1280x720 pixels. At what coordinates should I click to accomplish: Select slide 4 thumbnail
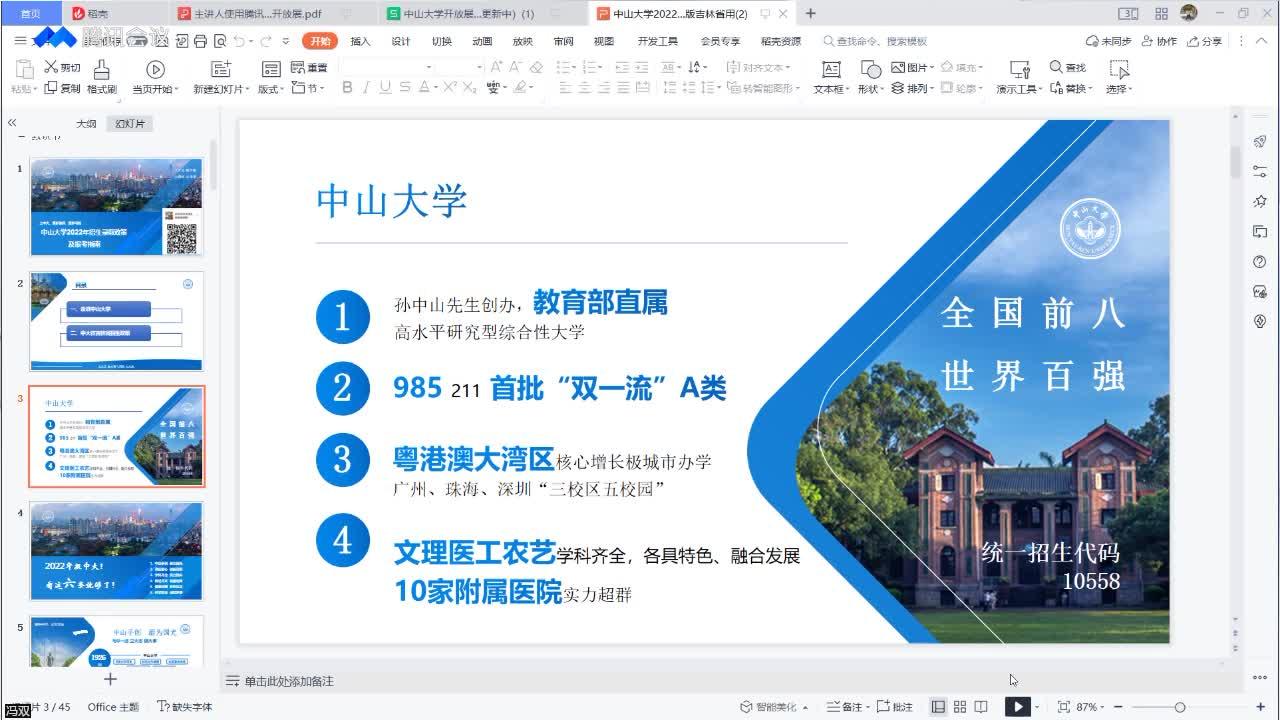pyautogui.click(x=116, y=550)
